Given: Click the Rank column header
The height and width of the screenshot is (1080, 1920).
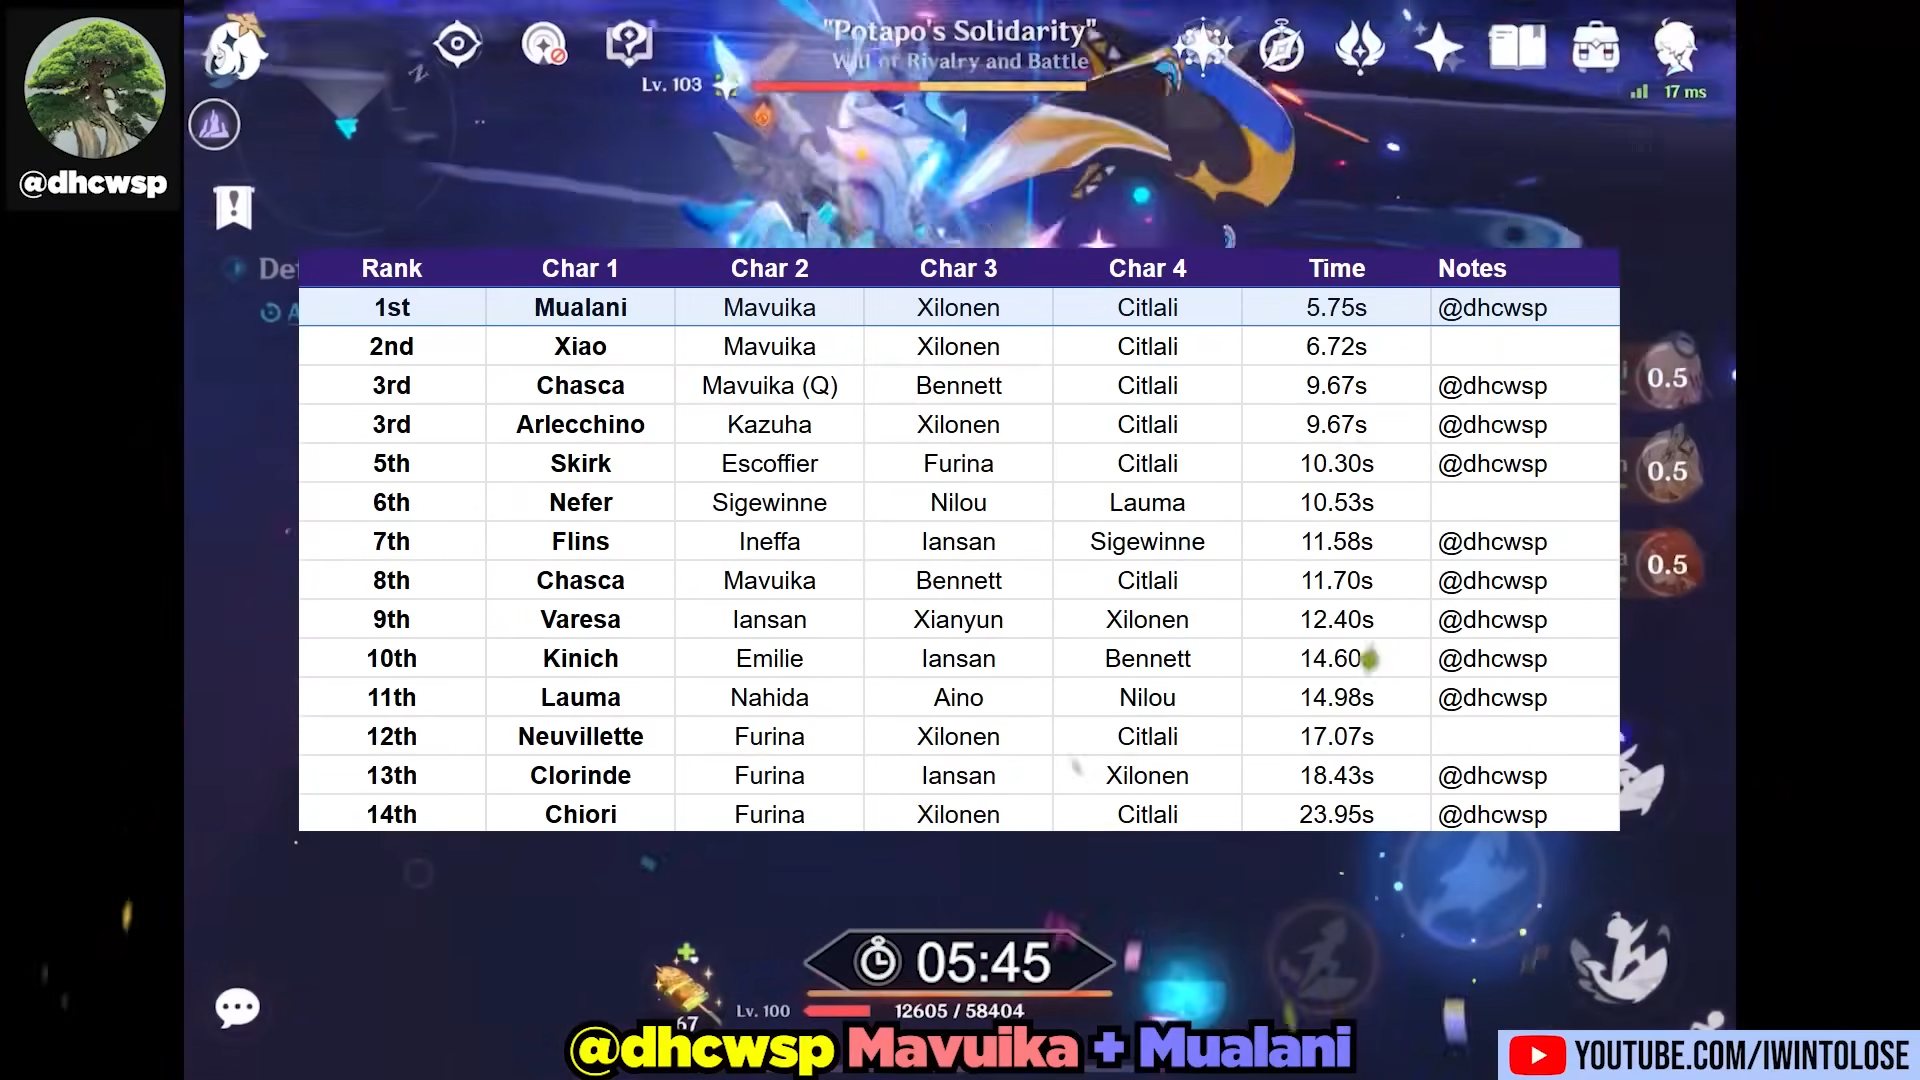Looking at the screenshot, I should (x=391, y=268).
